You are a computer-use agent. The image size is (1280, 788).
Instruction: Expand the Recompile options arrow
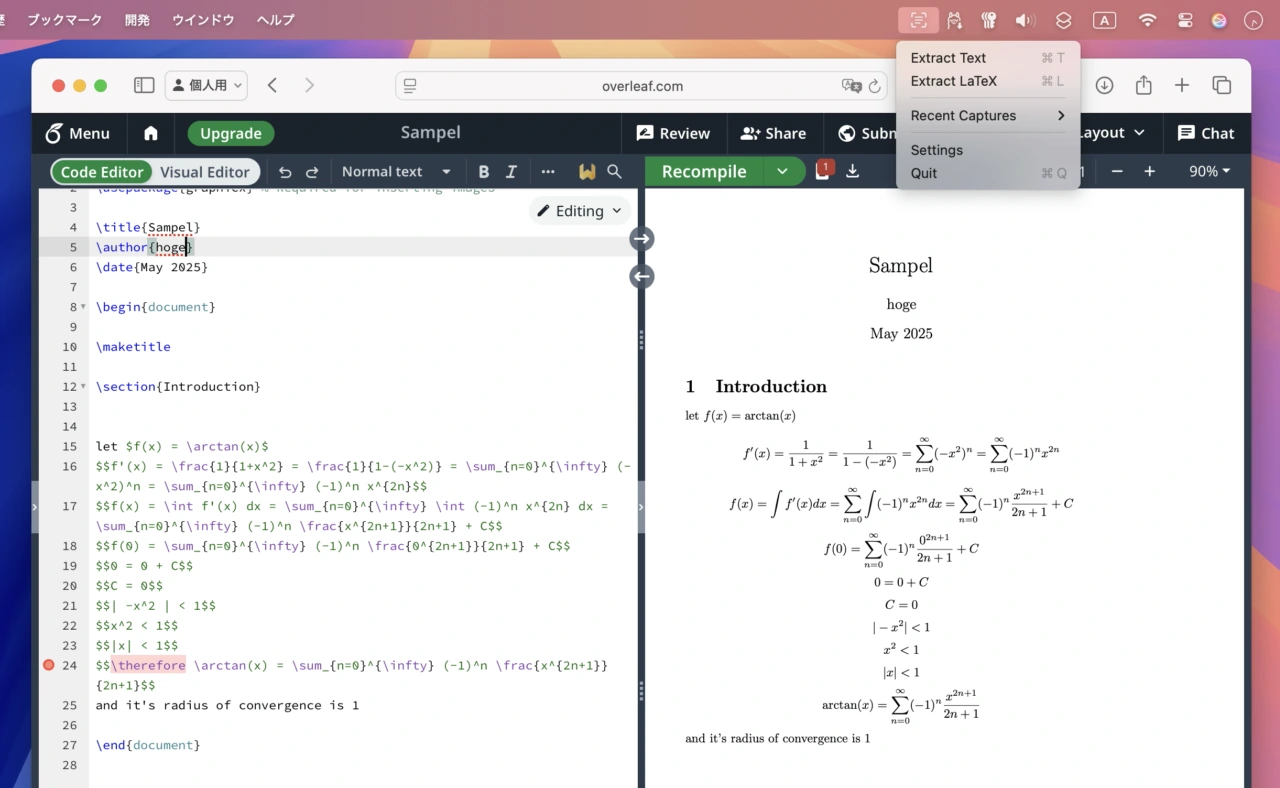782,172
